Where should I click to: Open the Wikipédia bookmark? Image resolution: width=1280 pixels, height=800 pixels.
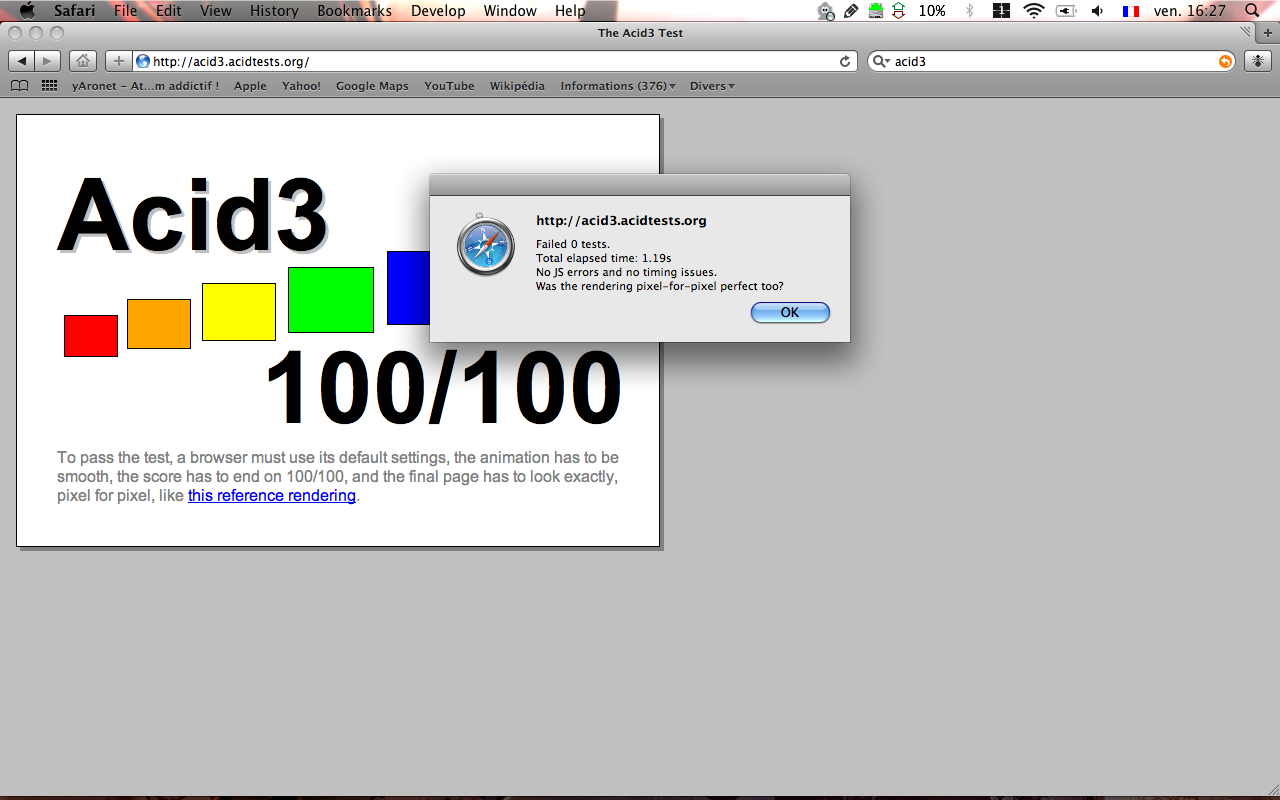(517, 86)
